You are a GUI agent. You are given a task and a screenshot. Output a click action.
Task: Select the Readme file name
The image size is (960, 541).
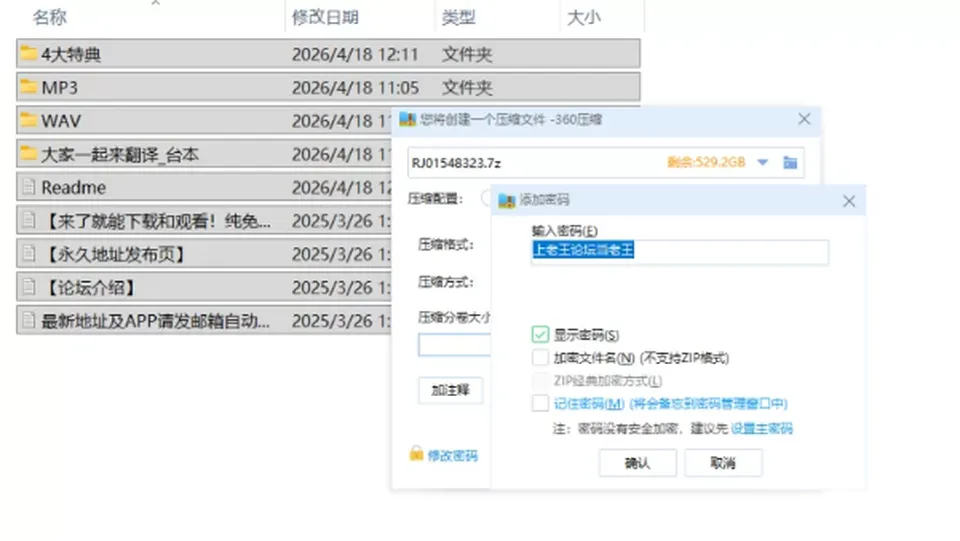[x=73, y=187]
